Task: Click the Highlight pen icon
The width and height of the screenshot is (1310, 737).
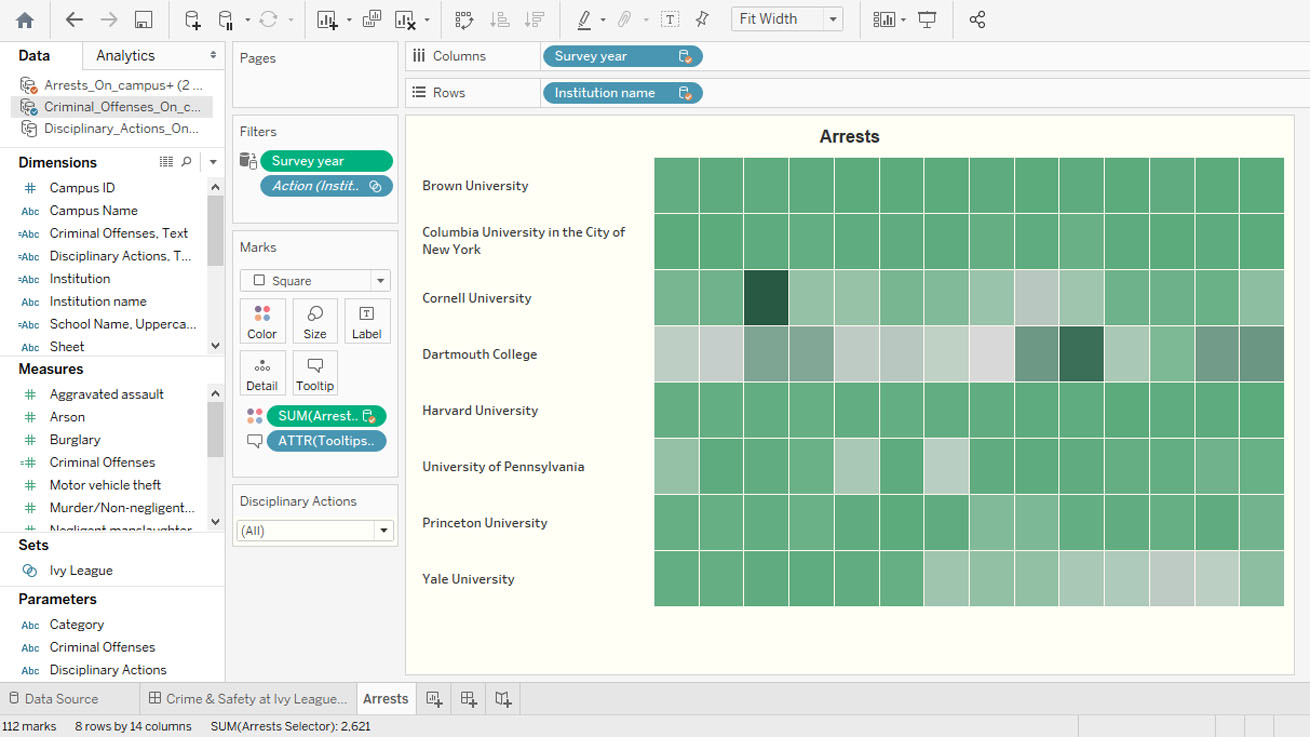Action: 585,19
